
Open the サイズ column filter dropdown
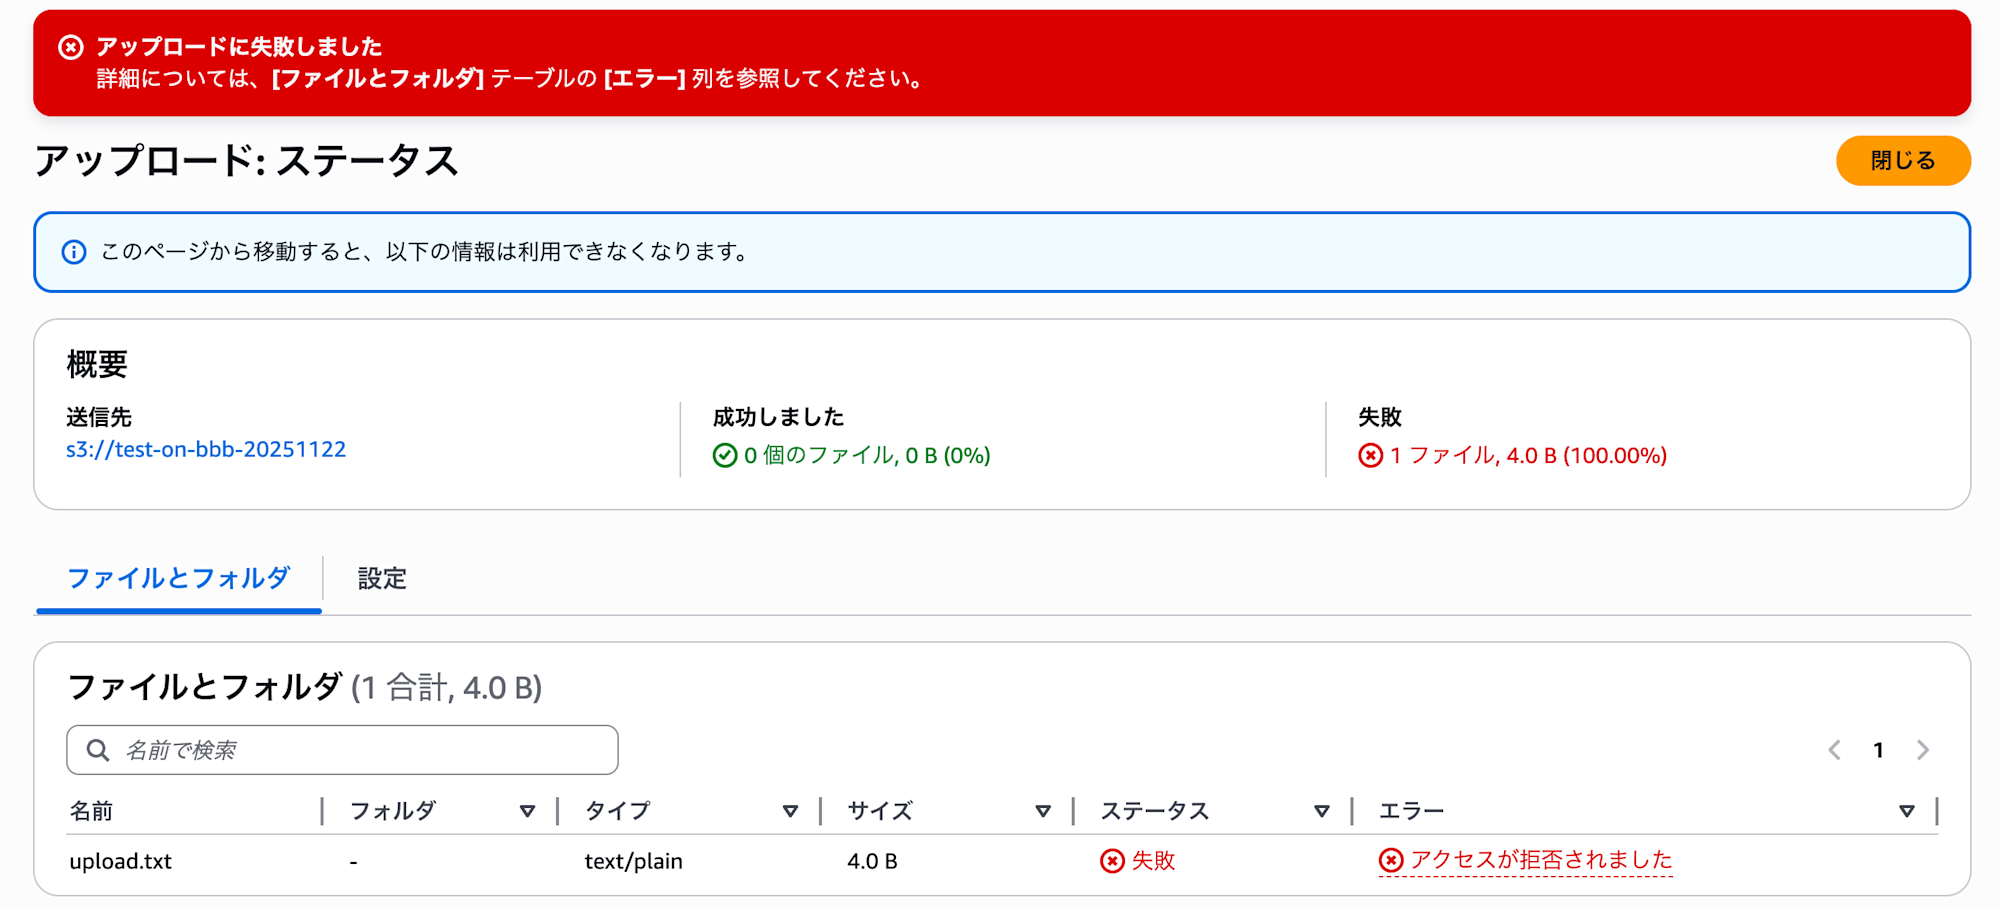(x=1044, y=810)
